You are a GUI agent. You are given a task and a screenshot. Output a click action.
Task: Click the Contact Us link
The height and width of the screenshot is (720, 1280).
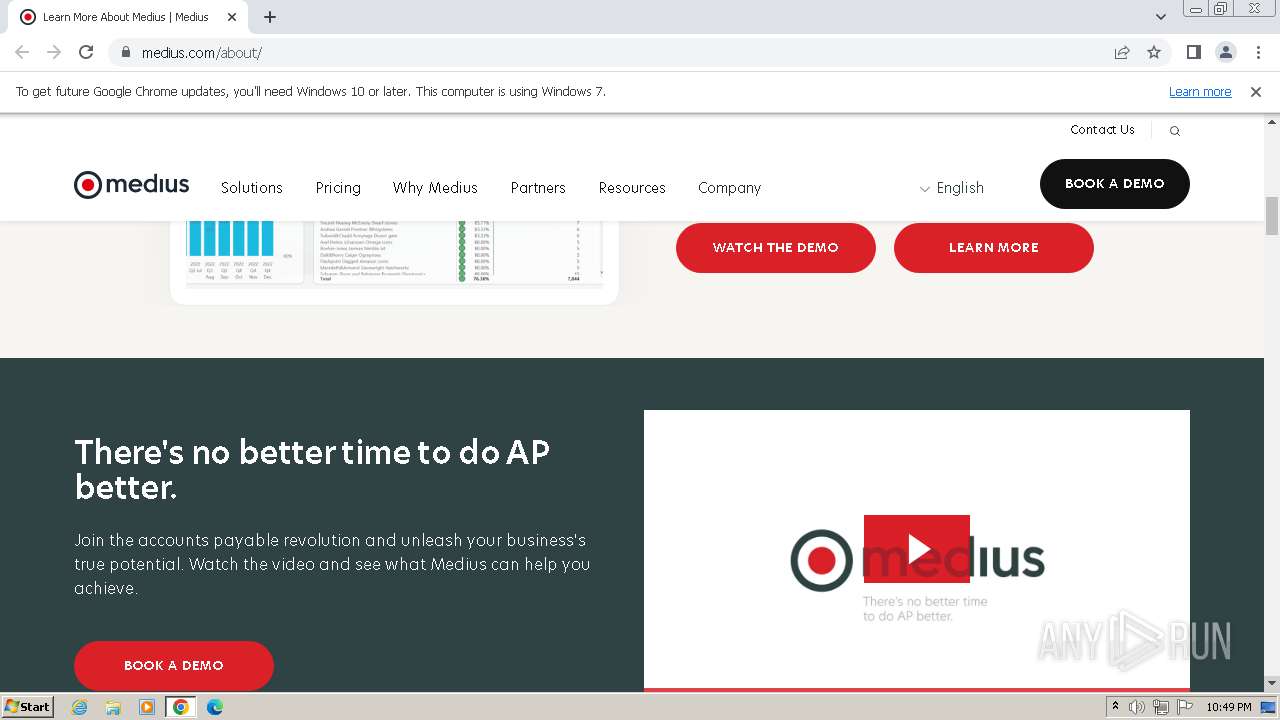(x=1102, y=130)
